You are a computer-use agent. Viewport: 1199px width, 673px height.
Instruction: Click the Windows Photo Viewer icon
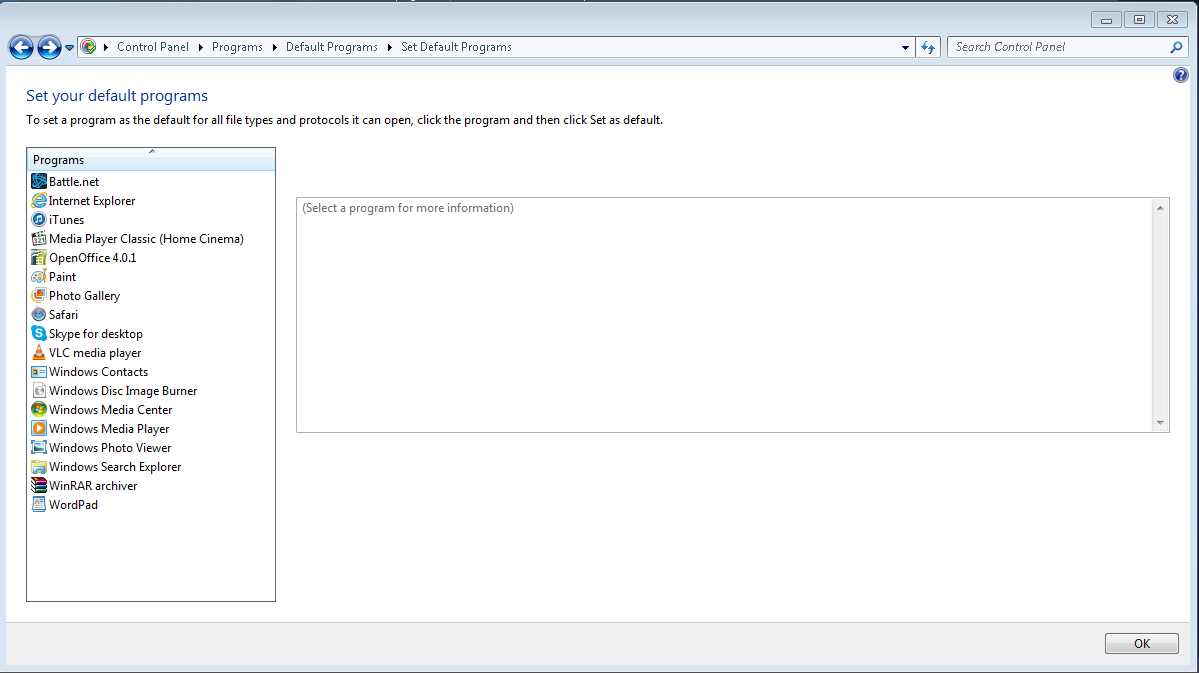39,447
